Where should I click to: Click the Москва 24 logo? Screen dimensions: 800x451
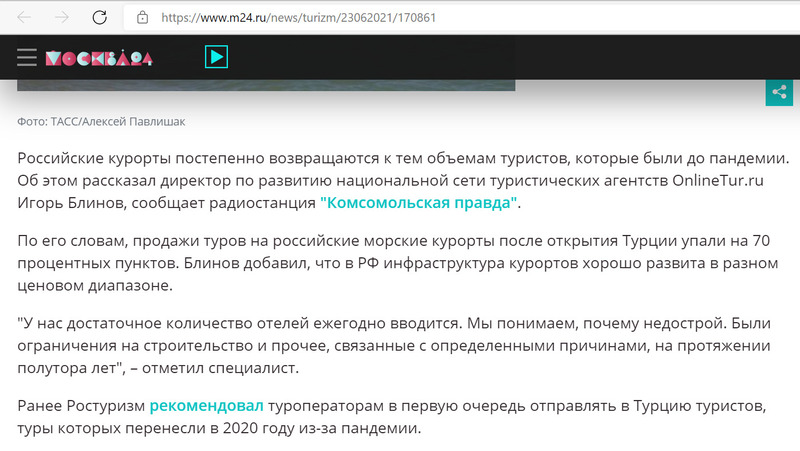98,58
